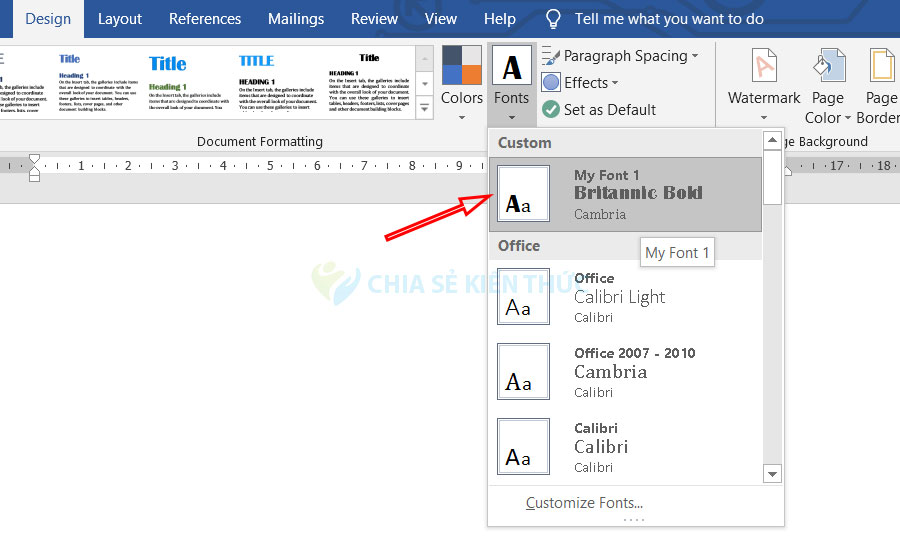900x539 pixels.
Task: Select the Calibri font set
Action: [625, 447]
